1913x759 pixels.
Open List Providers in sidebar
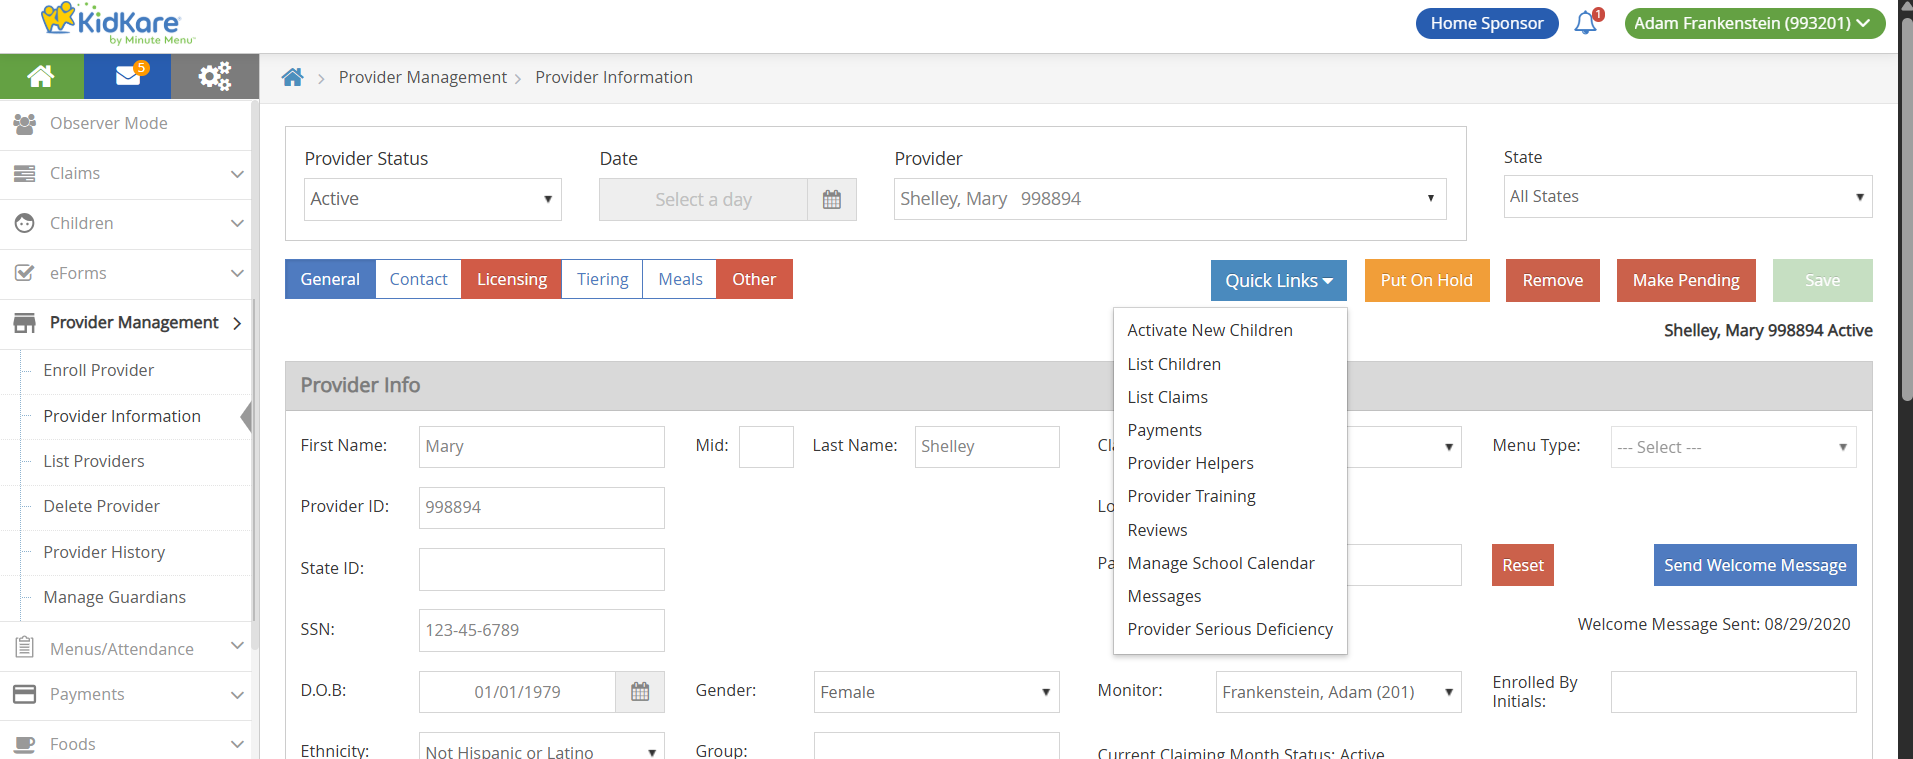tap(94, 461)
